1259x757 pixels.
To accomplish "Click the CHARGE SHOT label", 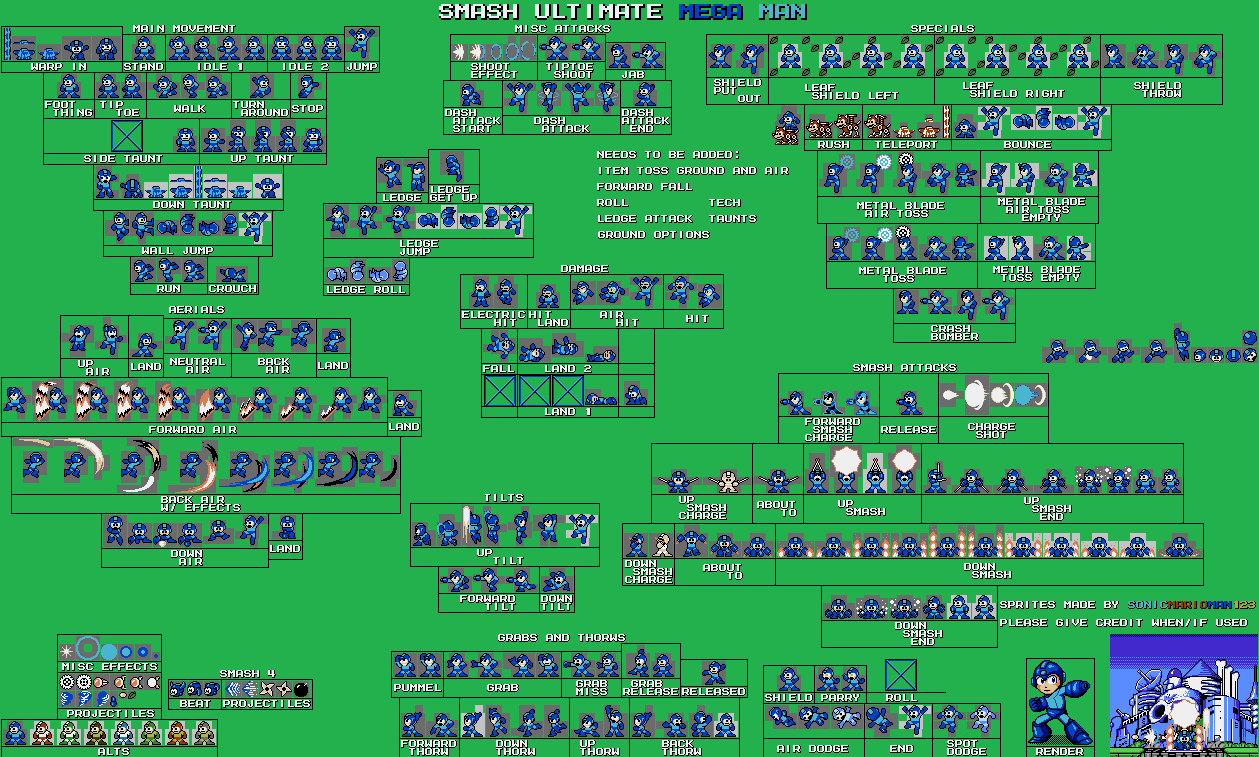I will (992, 430).
